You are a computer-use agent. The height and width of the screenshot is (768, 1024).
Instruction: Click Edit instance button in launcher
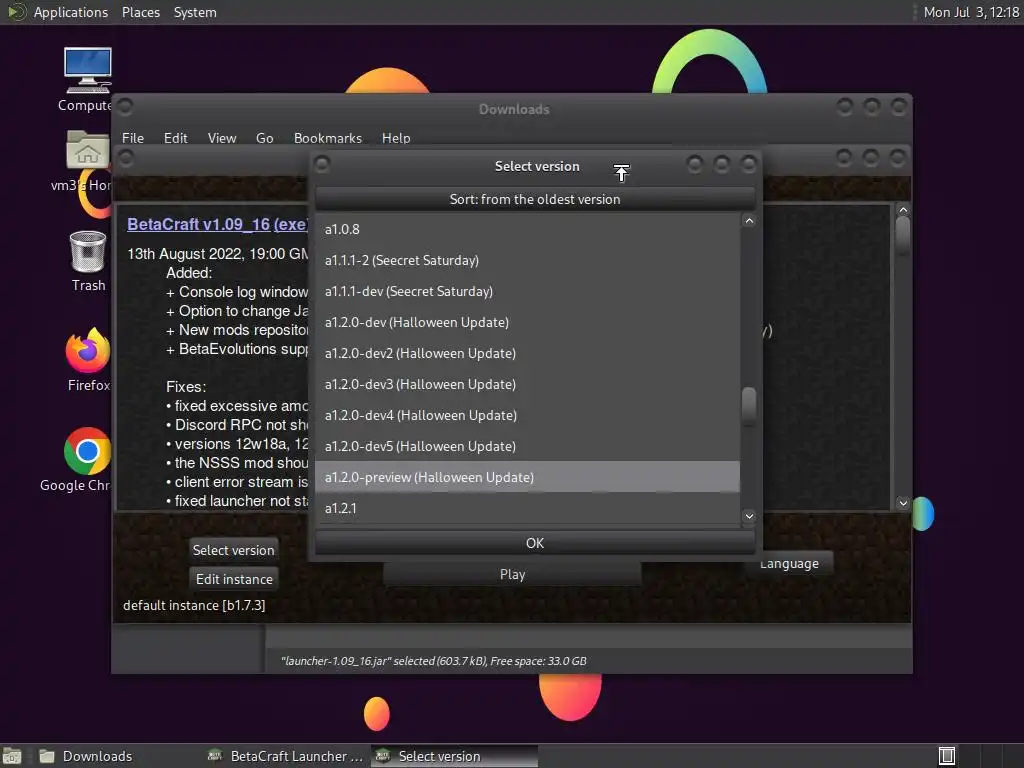pyautogui.click(x=234, y=579)
